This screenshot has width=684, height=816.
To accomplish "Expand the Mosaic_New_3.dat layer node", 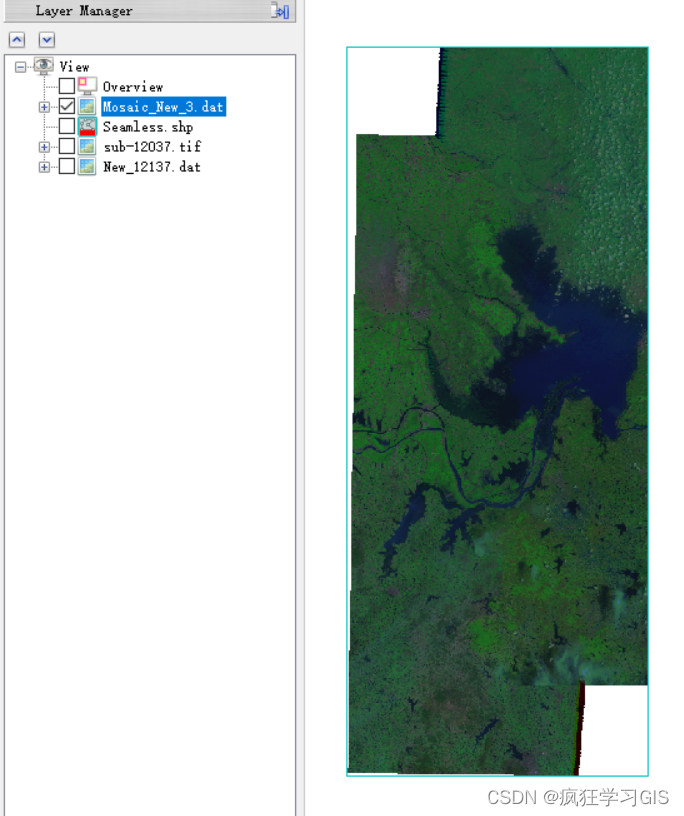I will point(44,107).
